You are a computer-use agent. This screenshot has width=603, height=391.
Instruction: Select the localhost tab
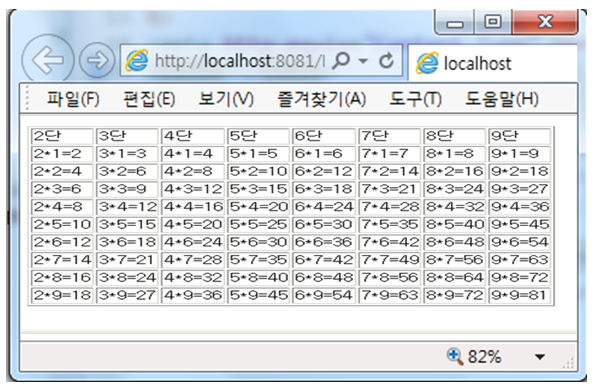(492, 63)
